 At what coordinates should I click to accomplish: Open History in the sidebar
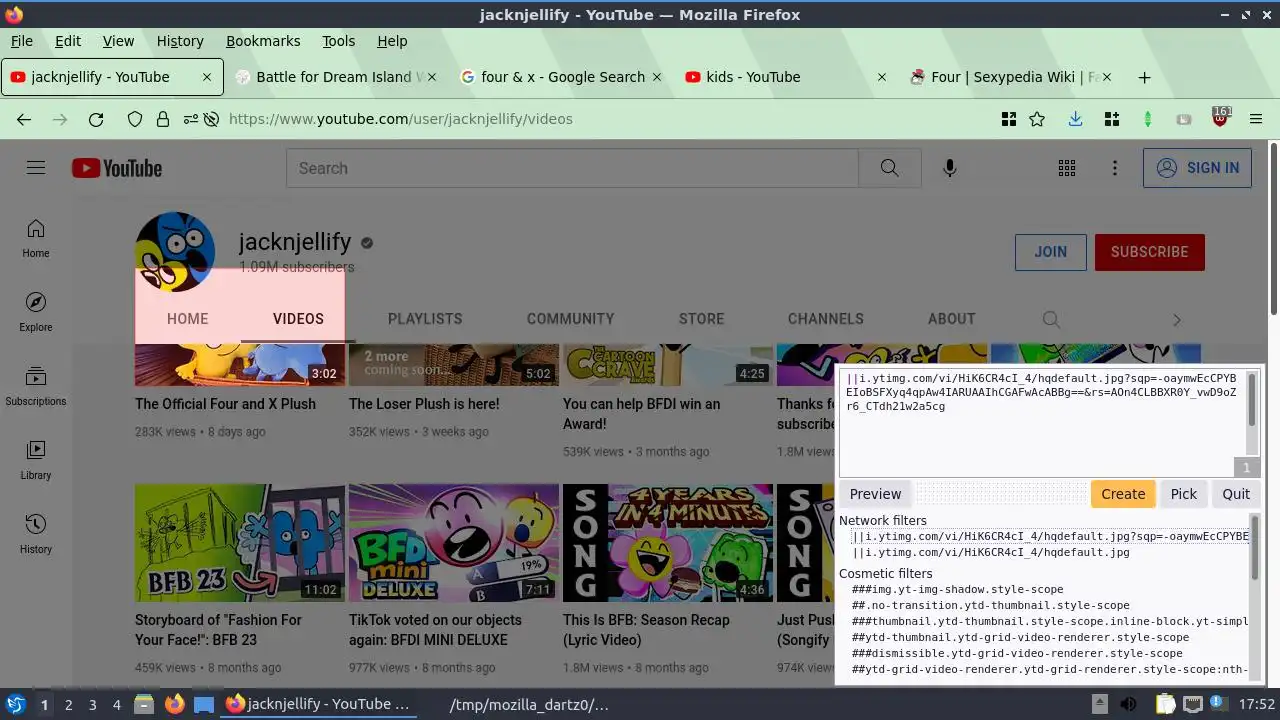point(36,535)
